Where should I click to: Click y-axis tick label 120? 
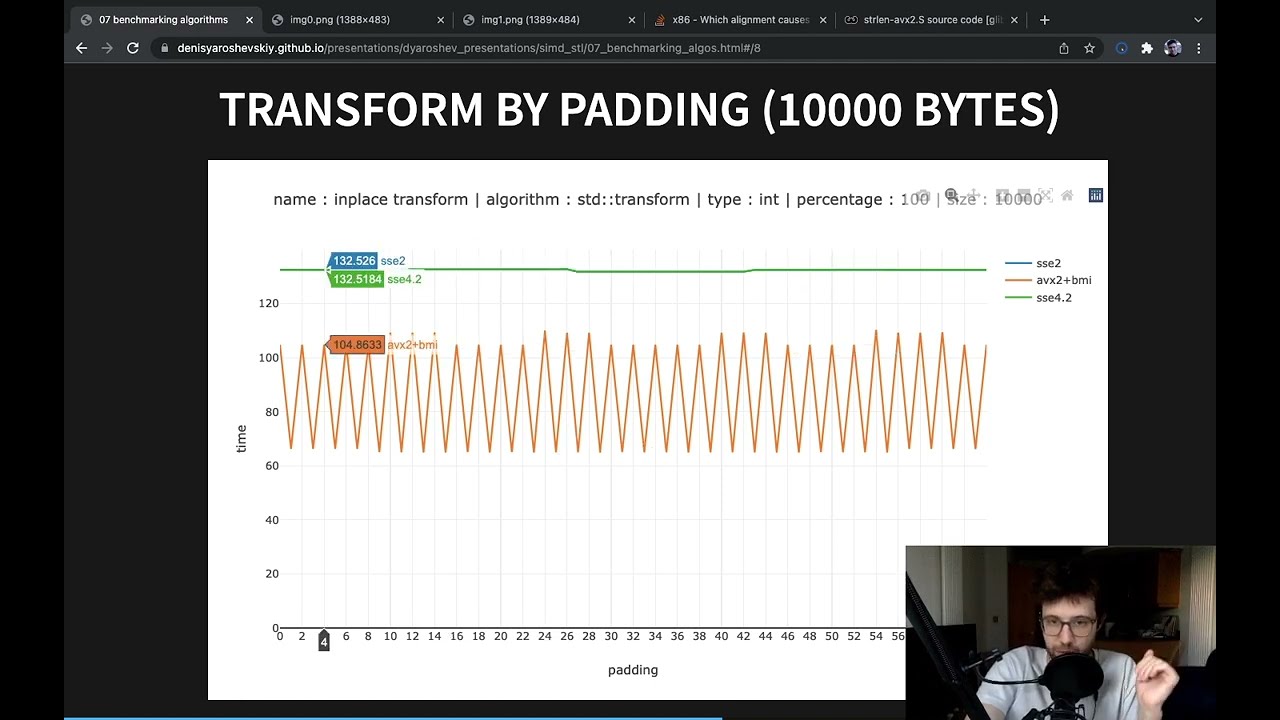(268, 303)
